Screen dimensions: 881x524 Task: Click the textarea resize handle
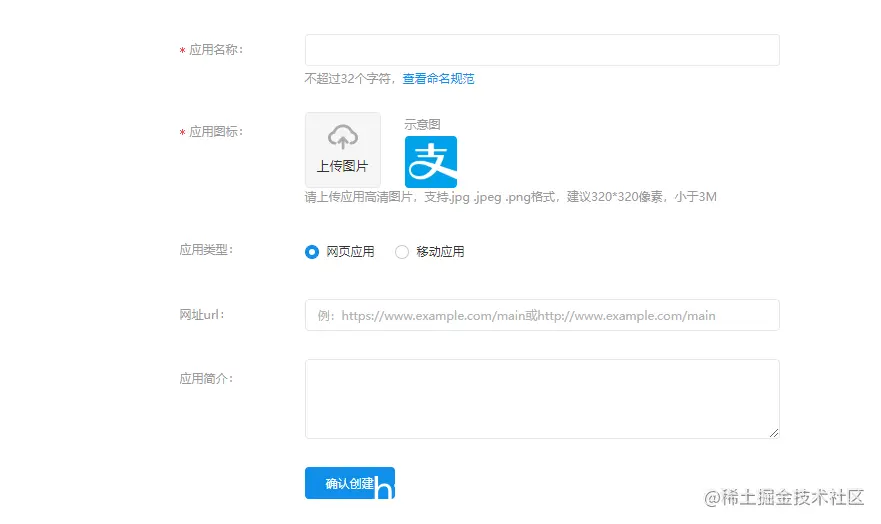pyautogui.click(x=774, y=432)
